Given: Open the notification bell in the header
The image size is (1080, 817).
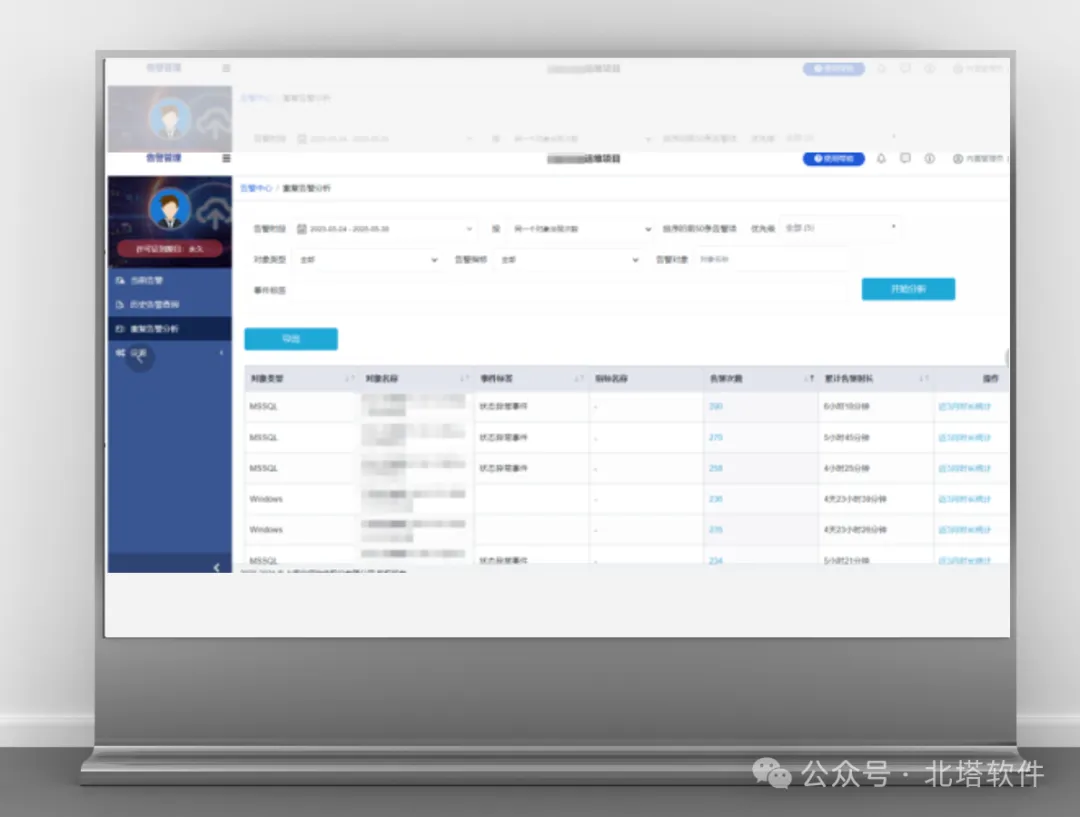Looking at the screenshot, I should [881, 158].
